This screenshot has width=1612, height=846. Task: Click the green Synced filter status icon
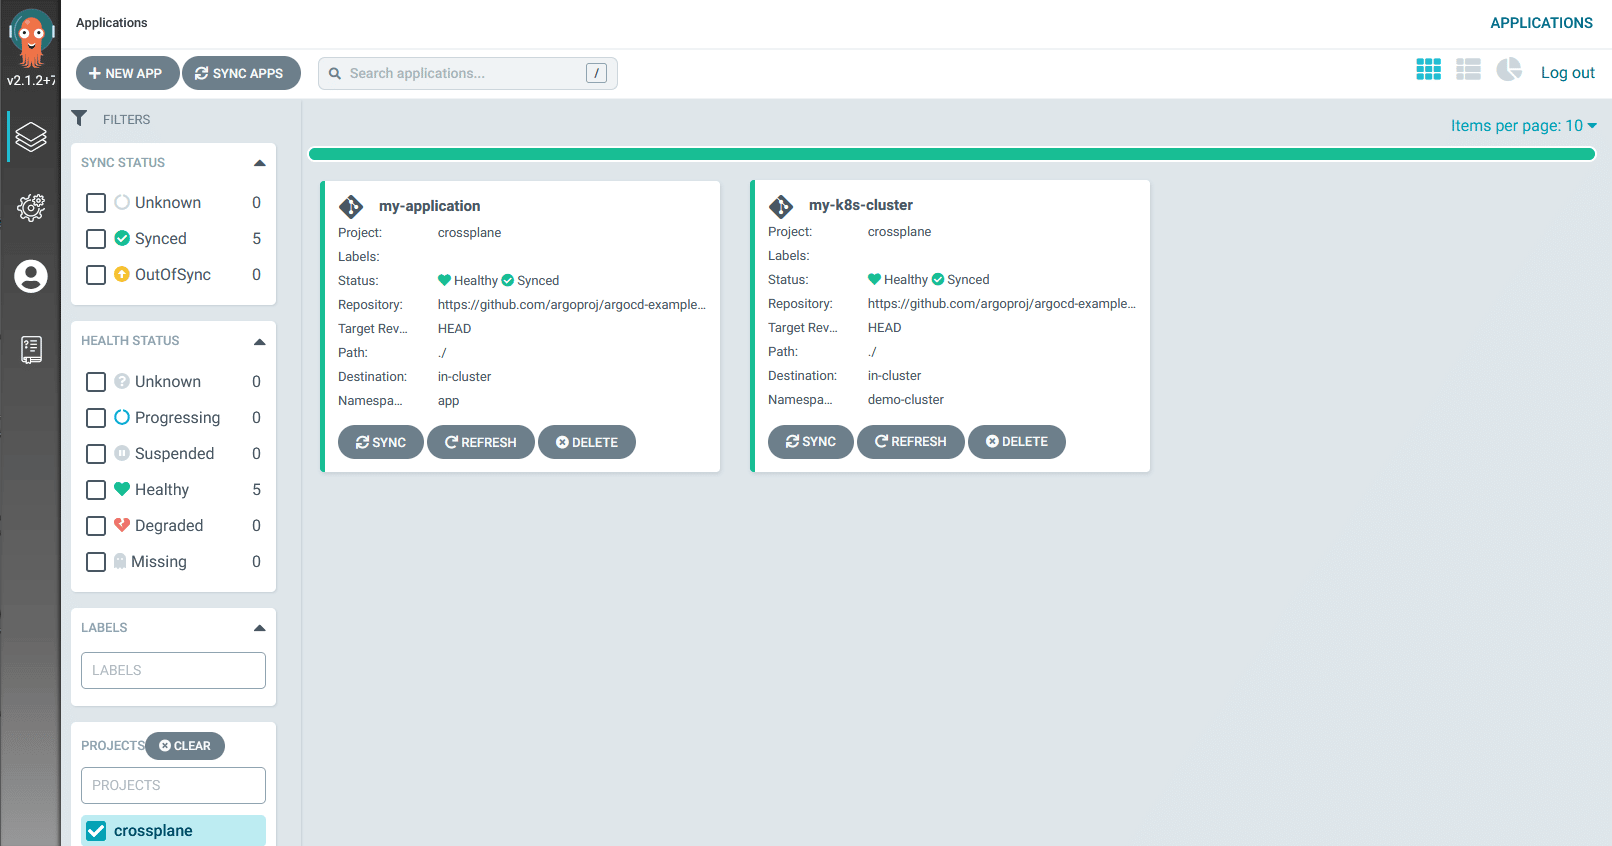[122, 238]
